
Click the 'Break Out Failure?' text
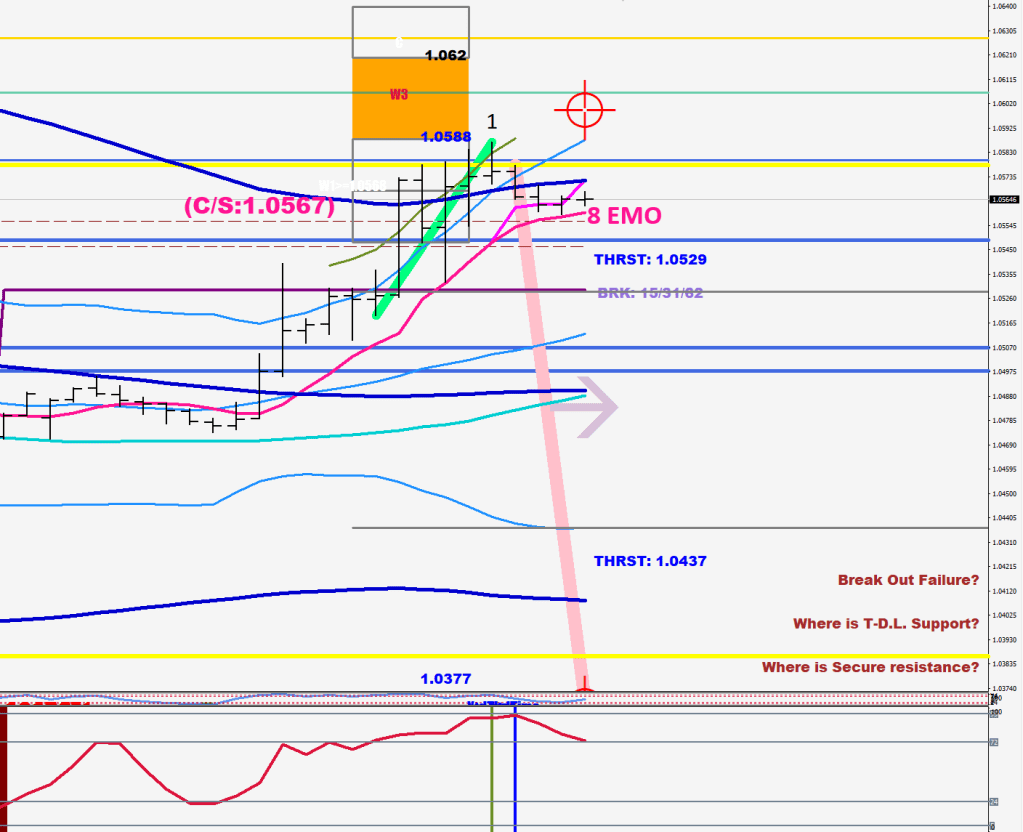point(908,580)
